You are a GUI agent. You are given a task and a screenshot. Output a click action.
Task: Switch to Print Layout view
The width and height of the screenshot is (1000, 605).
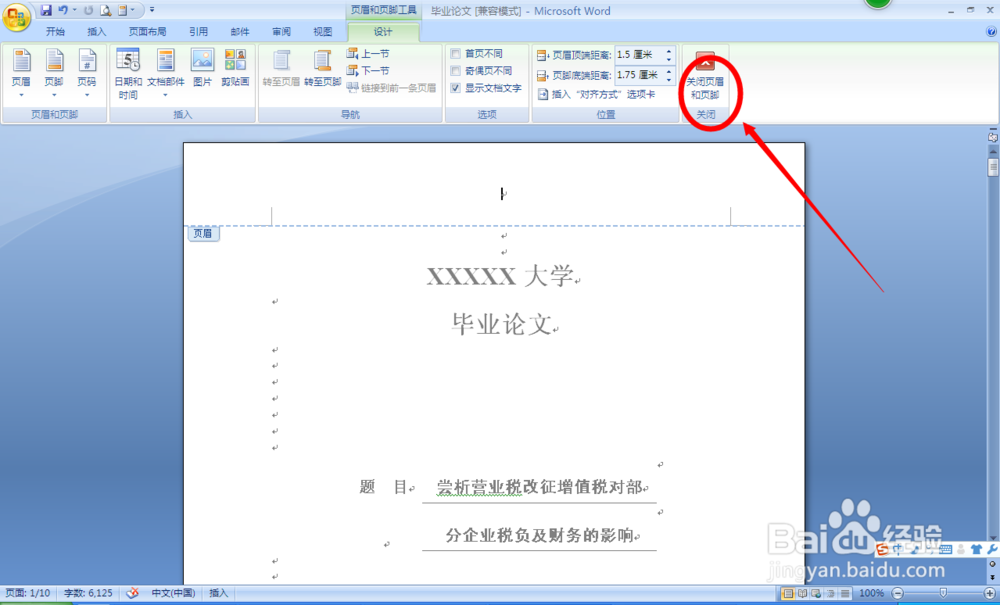tap(788, 594)
